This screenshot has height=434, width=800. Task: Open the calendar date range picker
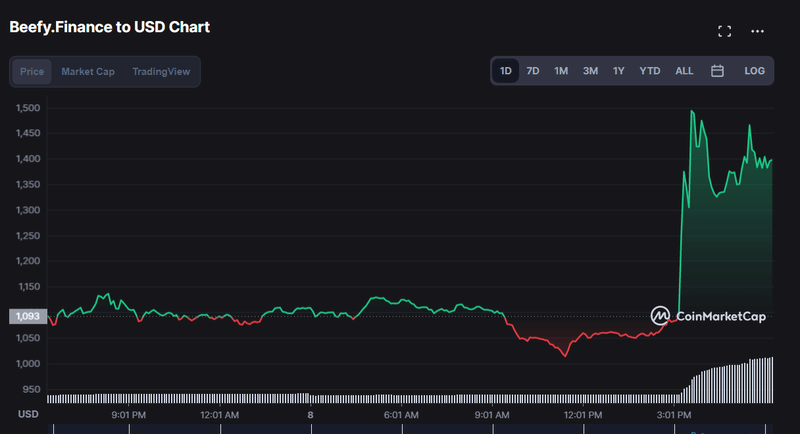[717, 71]
